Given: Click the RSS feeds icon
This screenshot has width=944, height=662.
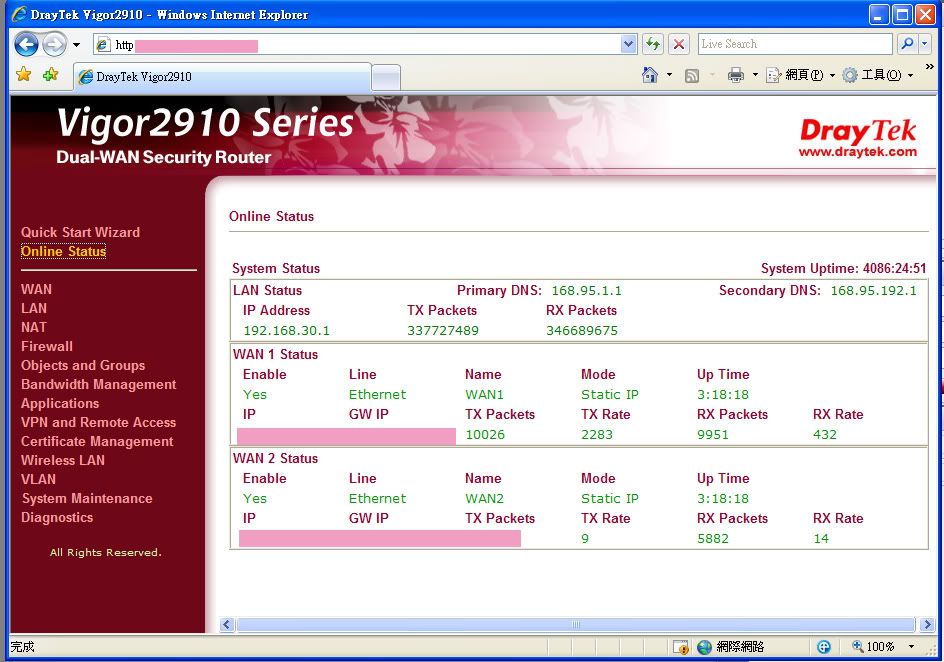Looking at the screenshot, I should tap(692, 75).
